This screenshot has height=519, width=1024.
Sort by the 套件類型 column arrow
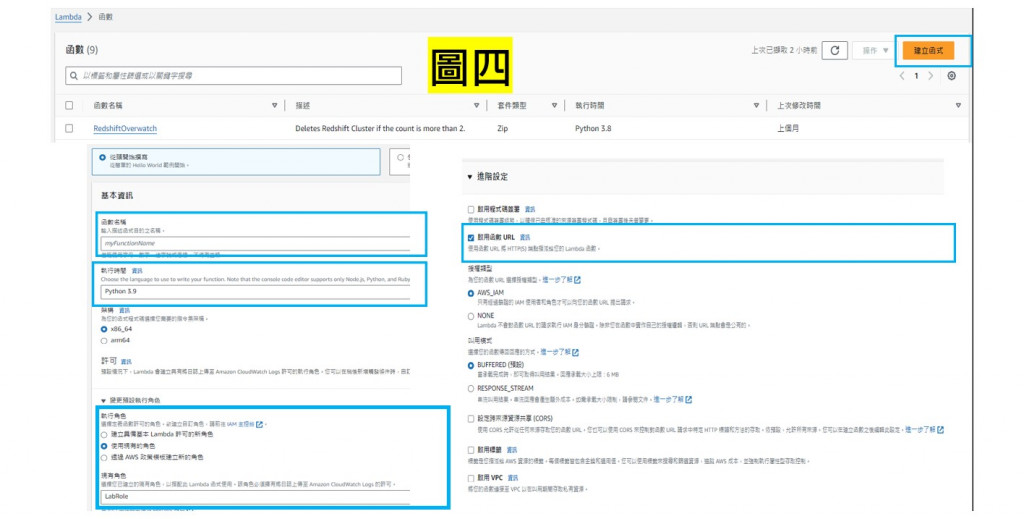coord(554,105)
